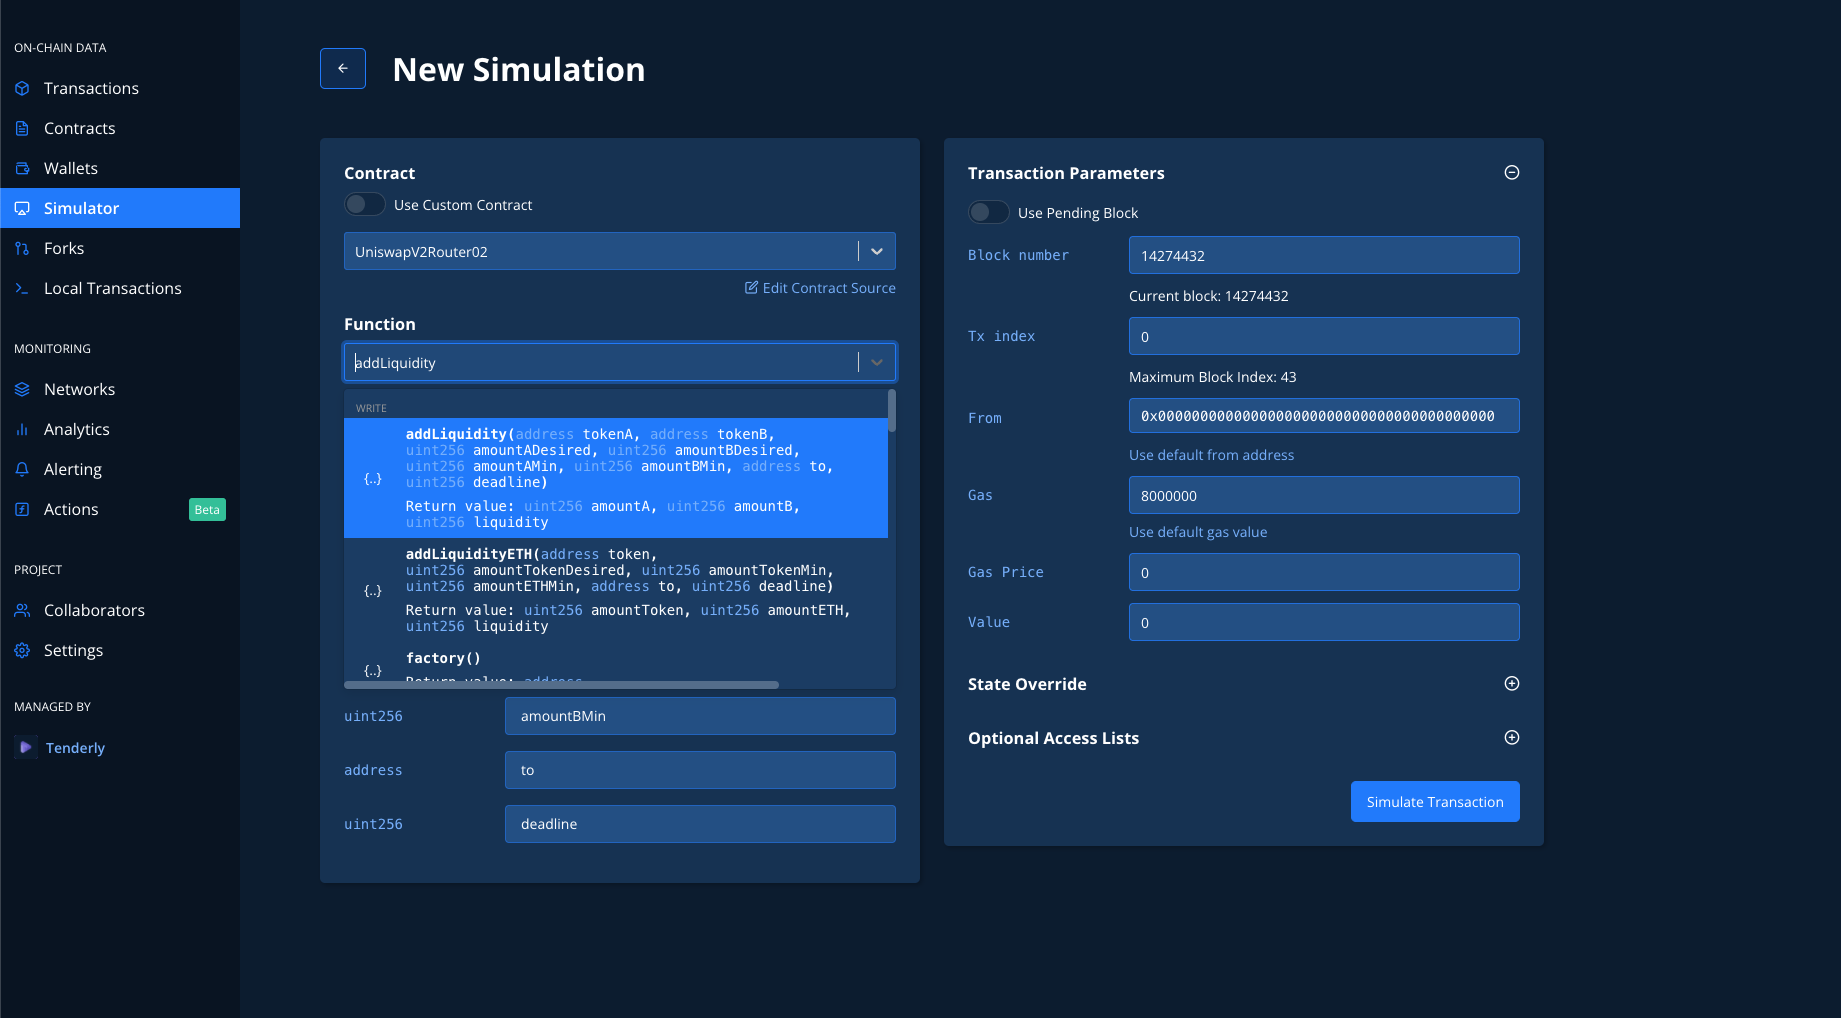Click Use default gas value link
Image resolution: width=1841 pixels, height=1018 pixels.
click(x=1198, y=532)
